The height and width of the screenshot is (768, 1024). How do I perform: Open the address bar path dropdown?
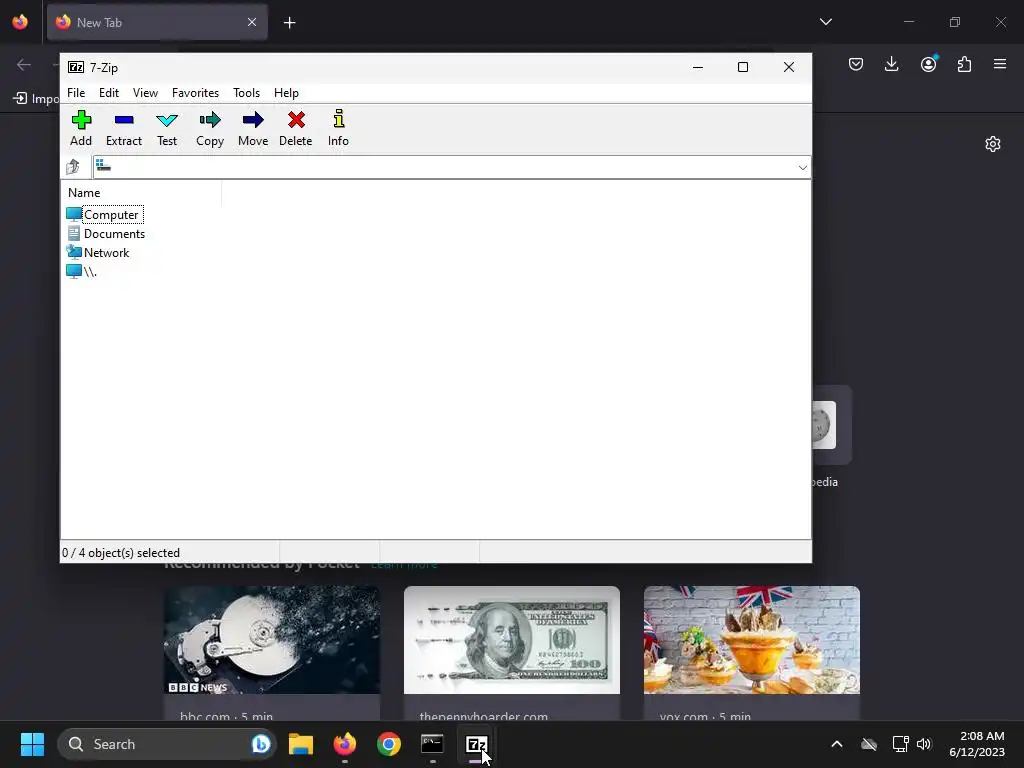coord(802,168)
